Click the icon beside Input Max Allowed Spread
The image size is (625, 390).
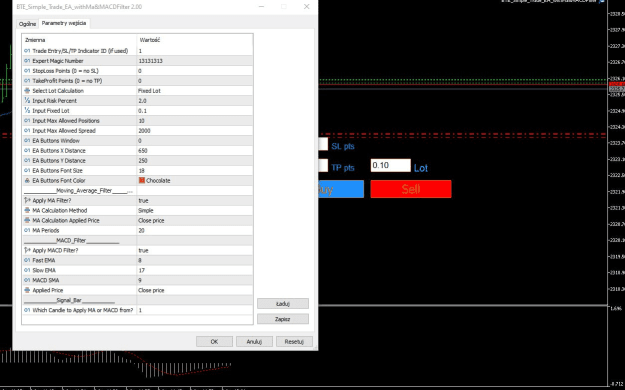[x=27, y=130]
